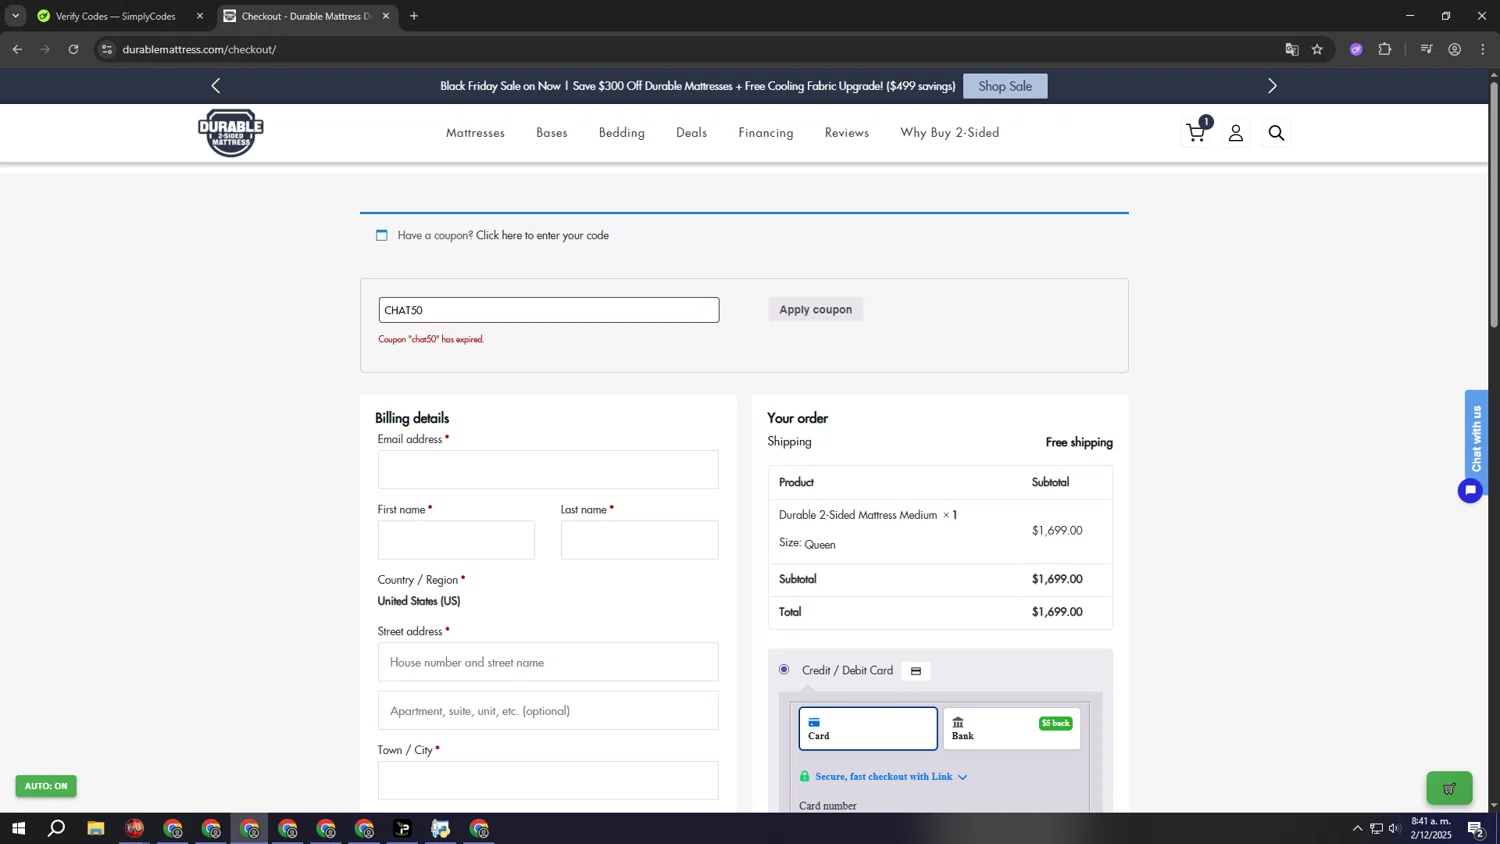Screen dimensions: 1500x844
Task: Open the tab search dropdown arrow
Action: coord(15,16)
